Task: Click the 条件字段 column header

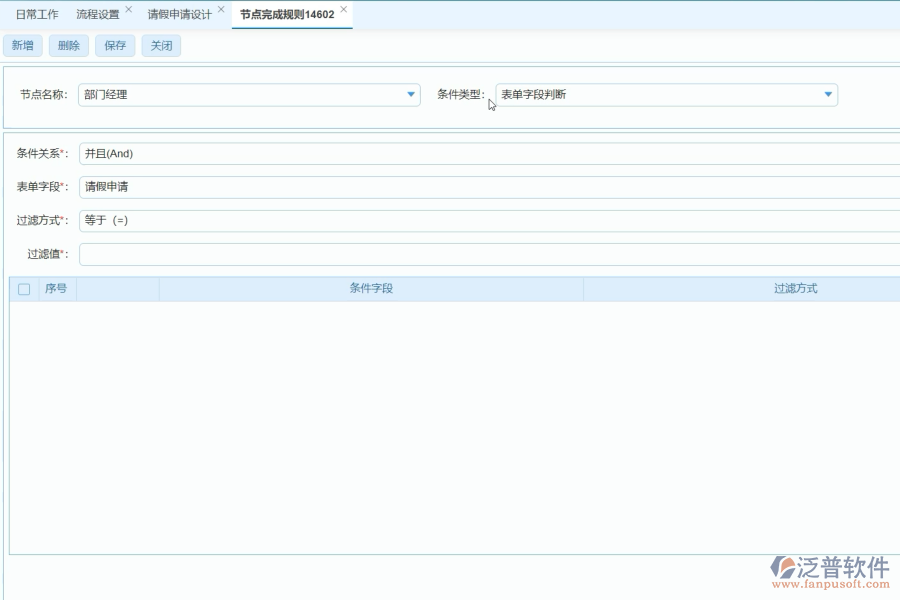Action: coord(372,288)
